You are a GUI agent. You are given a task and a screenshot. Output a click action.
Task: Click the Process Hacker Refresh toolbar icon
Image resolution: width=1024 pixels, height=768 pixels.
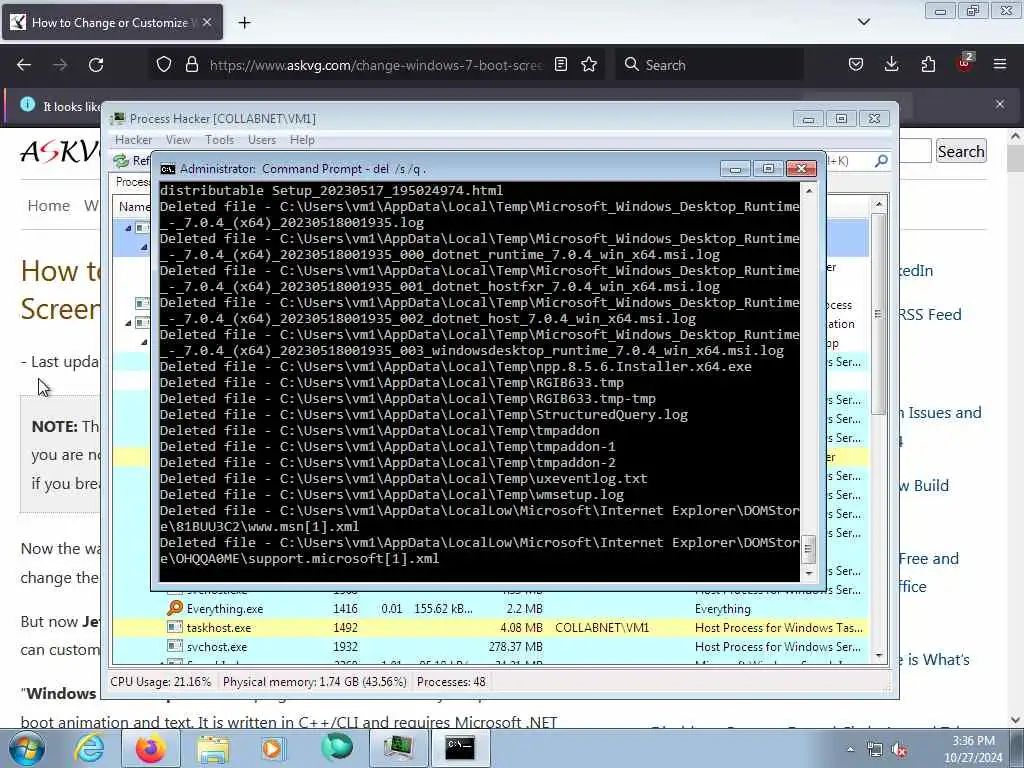coord(121,161)
